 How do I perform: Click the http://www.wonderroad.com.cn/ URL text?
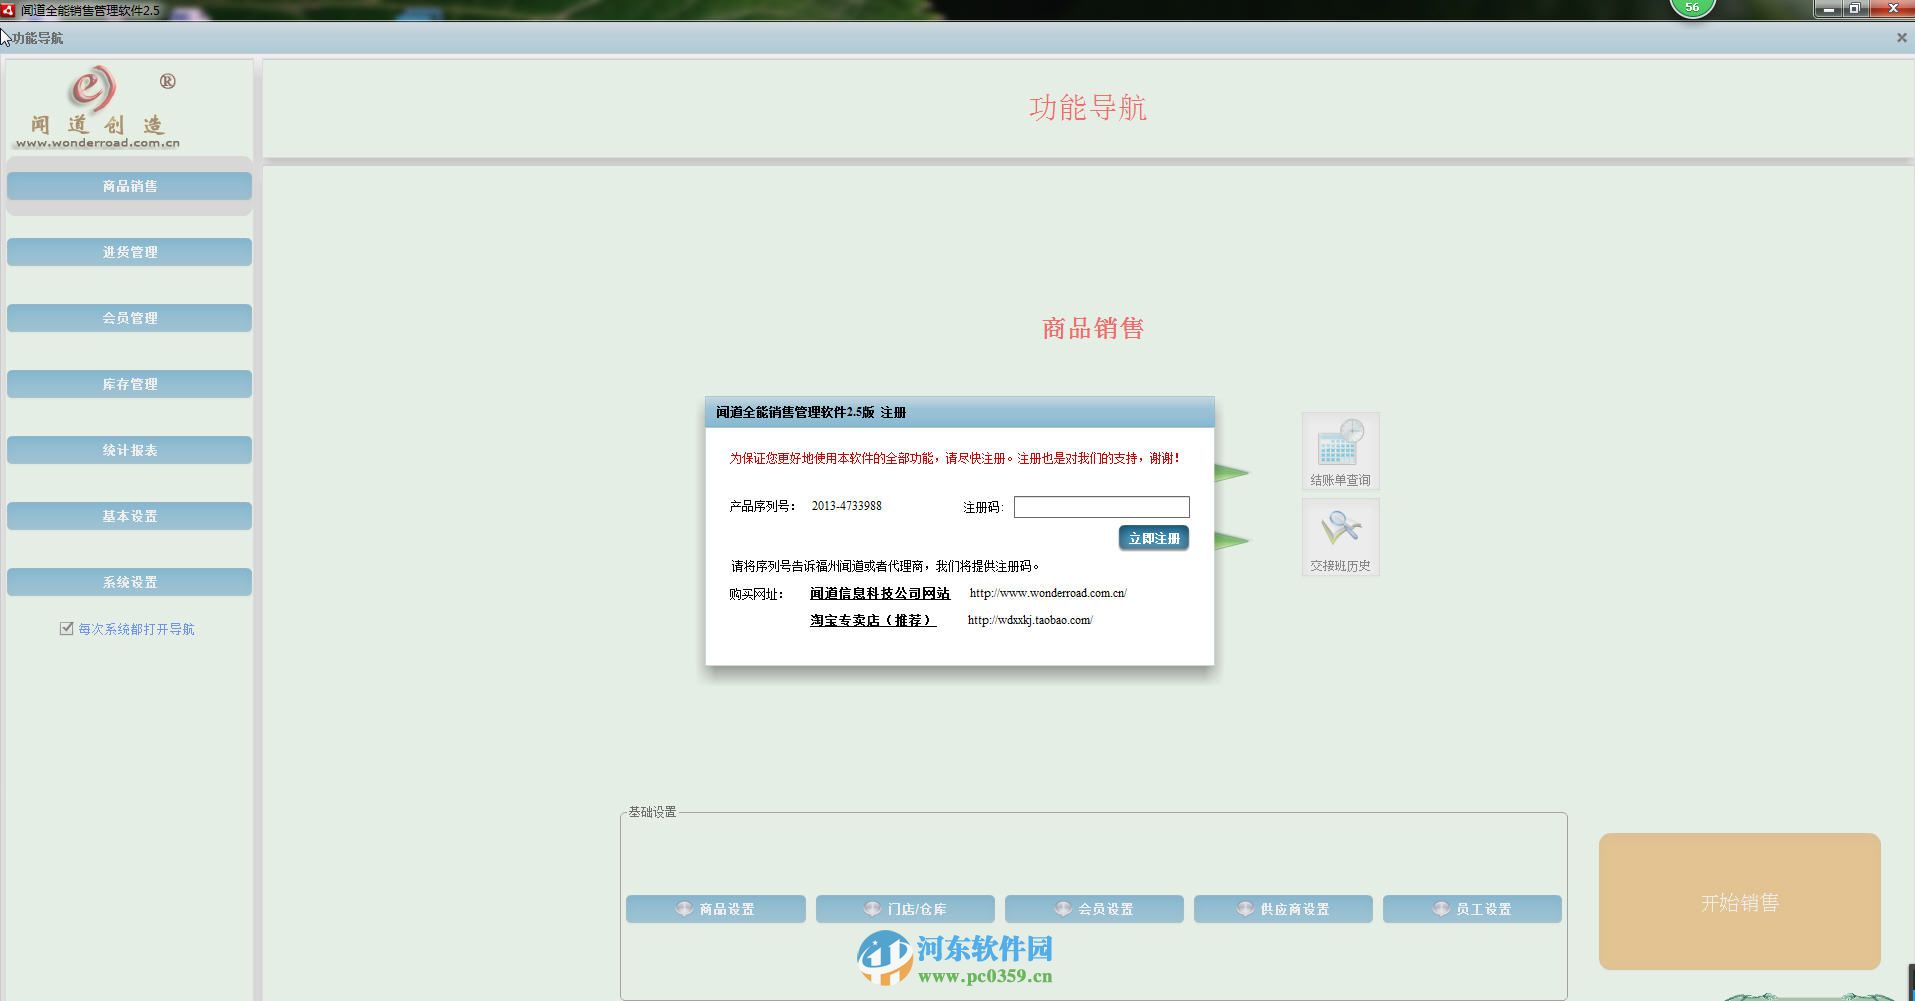[x=1048, y=593]
